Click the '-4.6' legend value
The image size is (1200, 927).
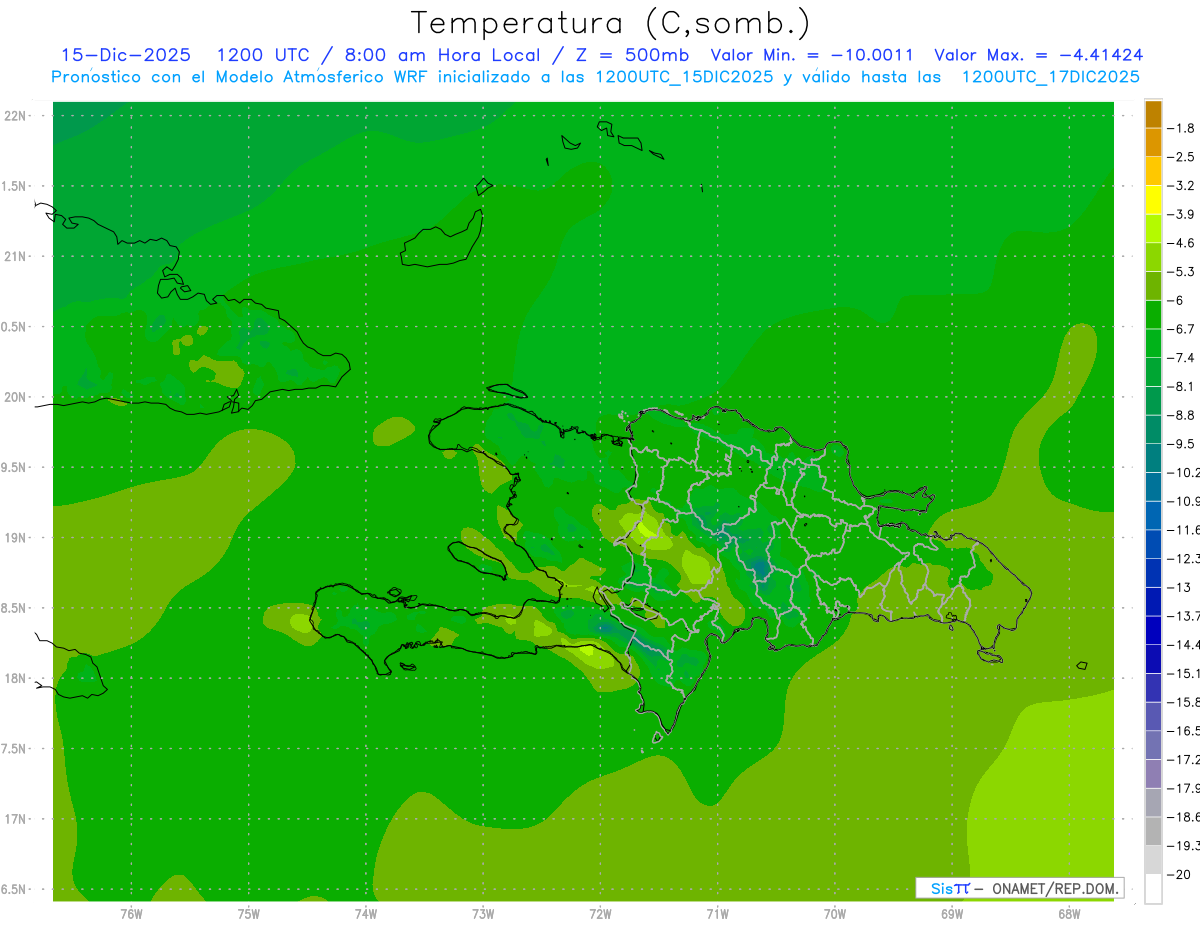click(x=1181, y=243)
